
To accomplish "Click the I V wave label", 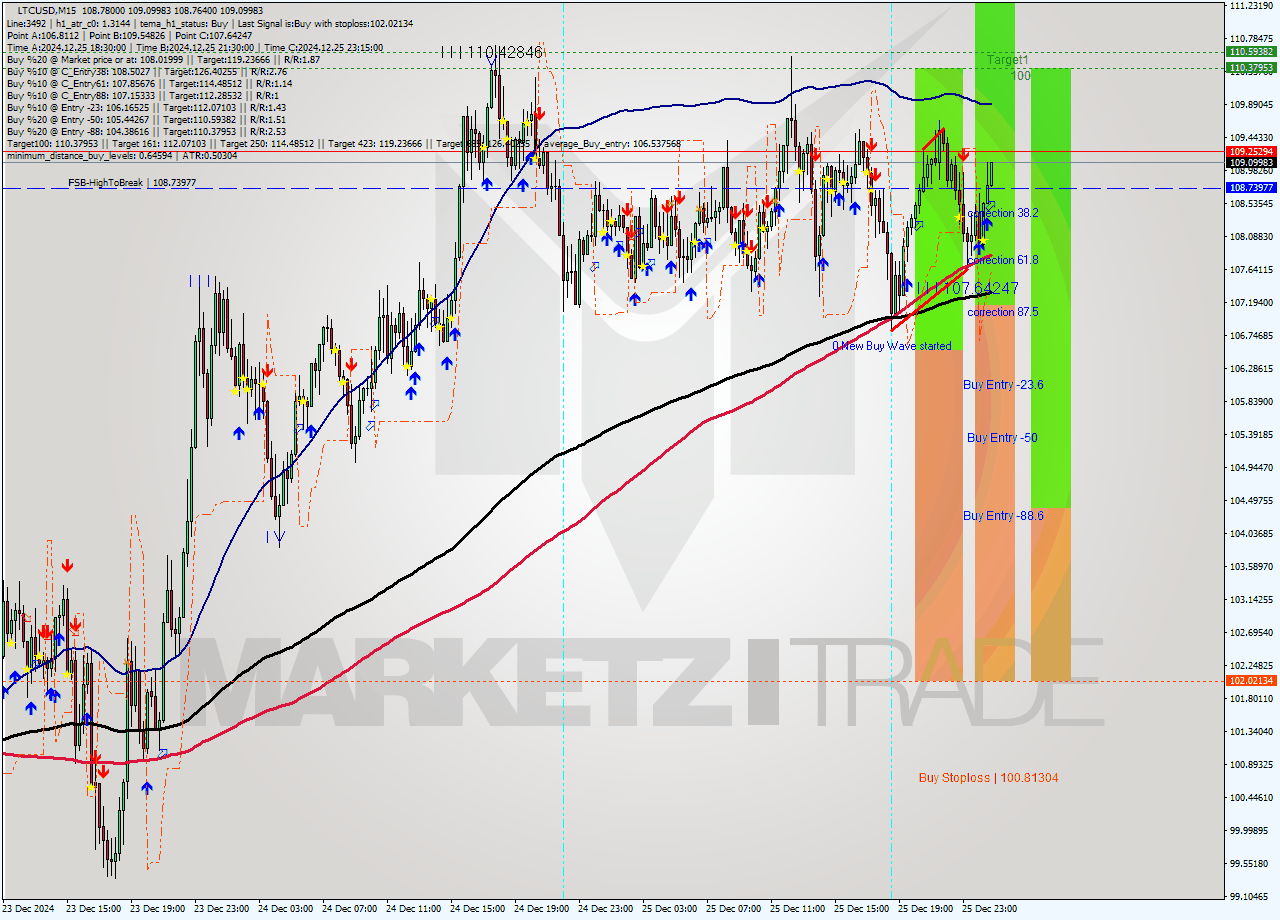I will tap(275, 537).
